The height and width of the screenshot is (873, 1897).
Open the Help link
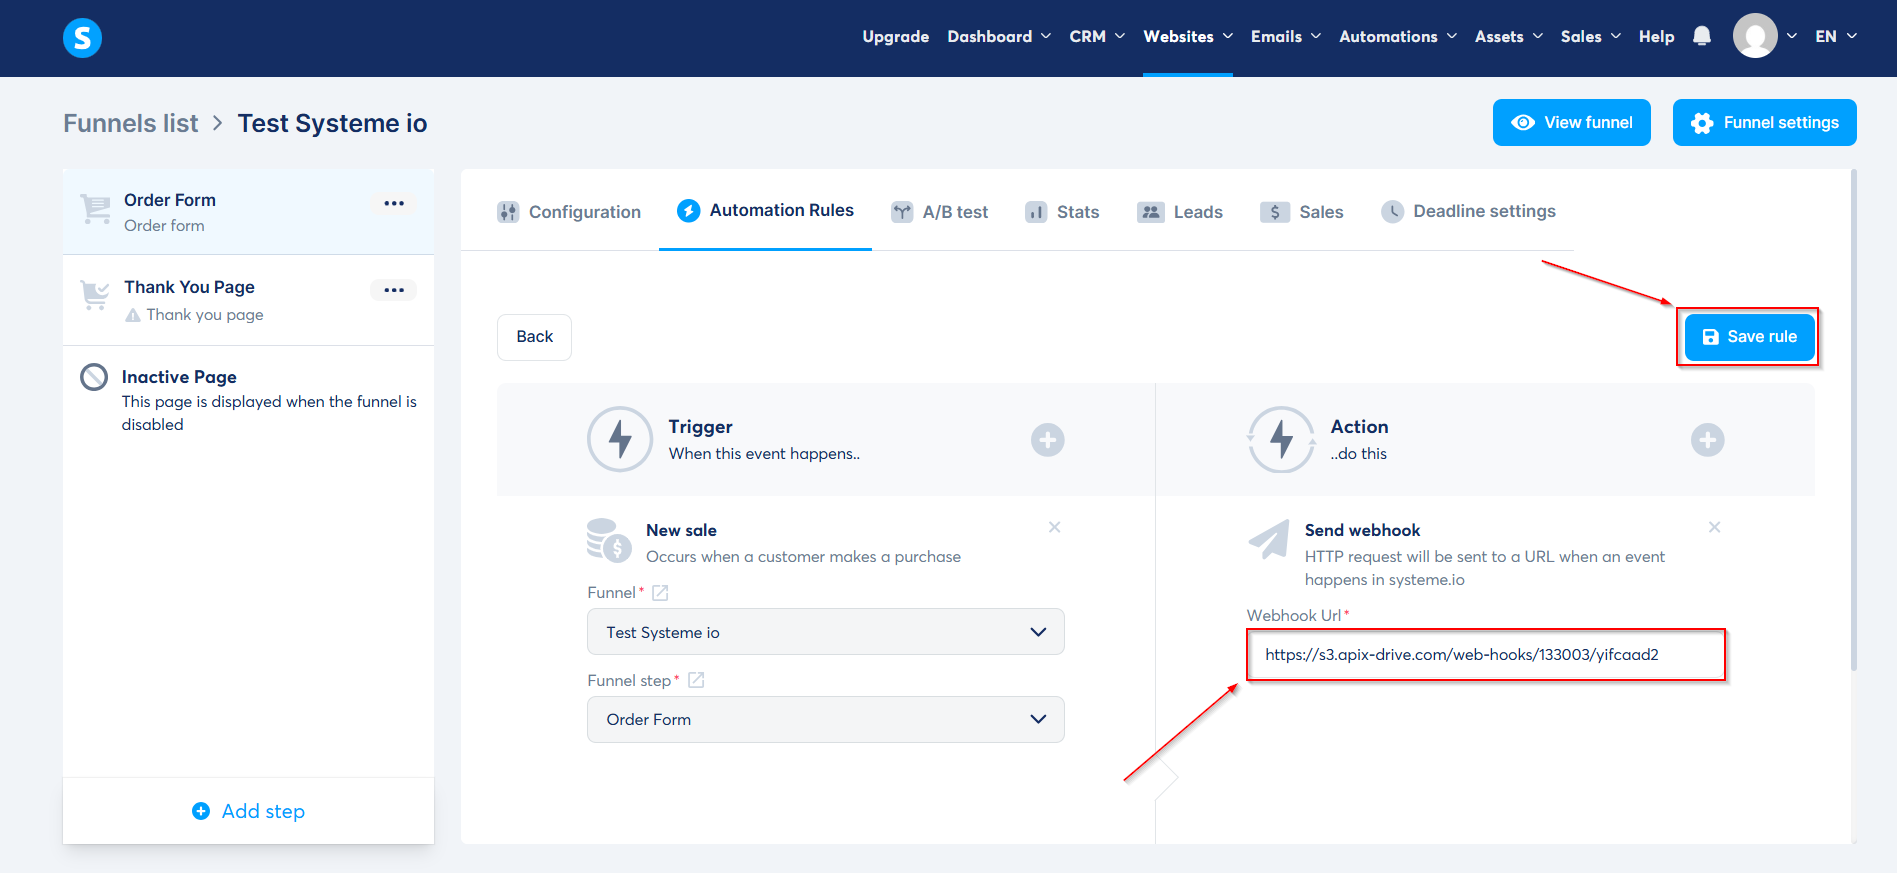1656,37
